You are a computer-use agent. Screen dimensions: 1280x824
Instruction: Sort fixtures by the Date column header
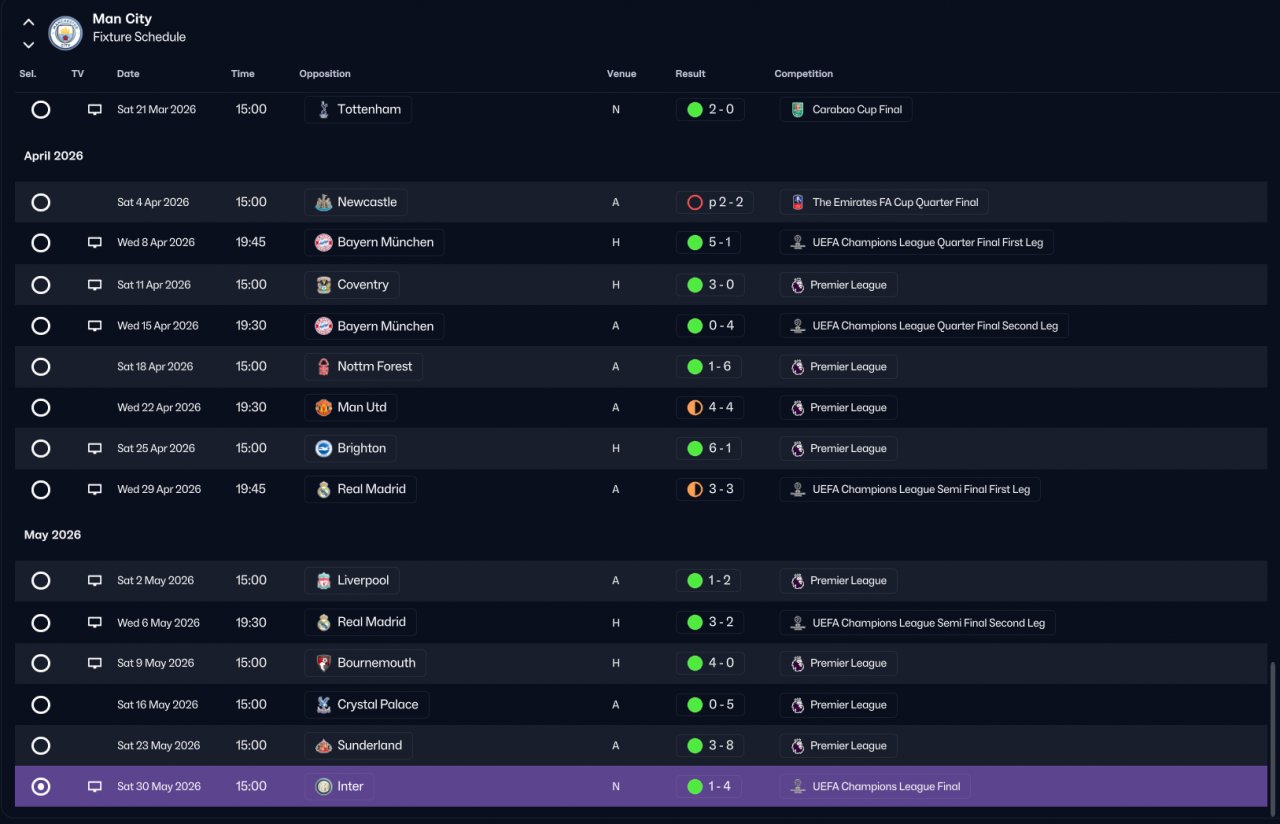pos(128,74)
